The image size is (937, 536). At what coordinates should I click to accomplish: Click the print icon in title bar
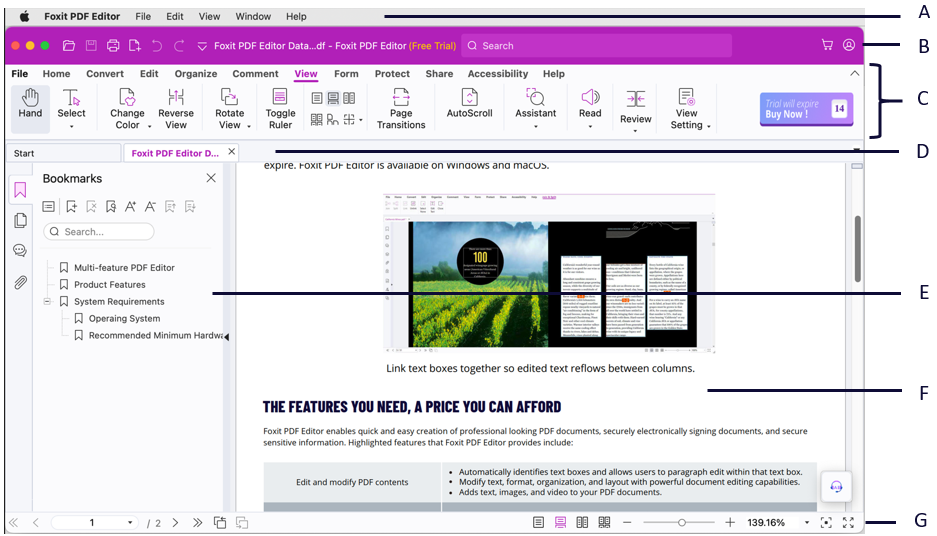point(113,46)
